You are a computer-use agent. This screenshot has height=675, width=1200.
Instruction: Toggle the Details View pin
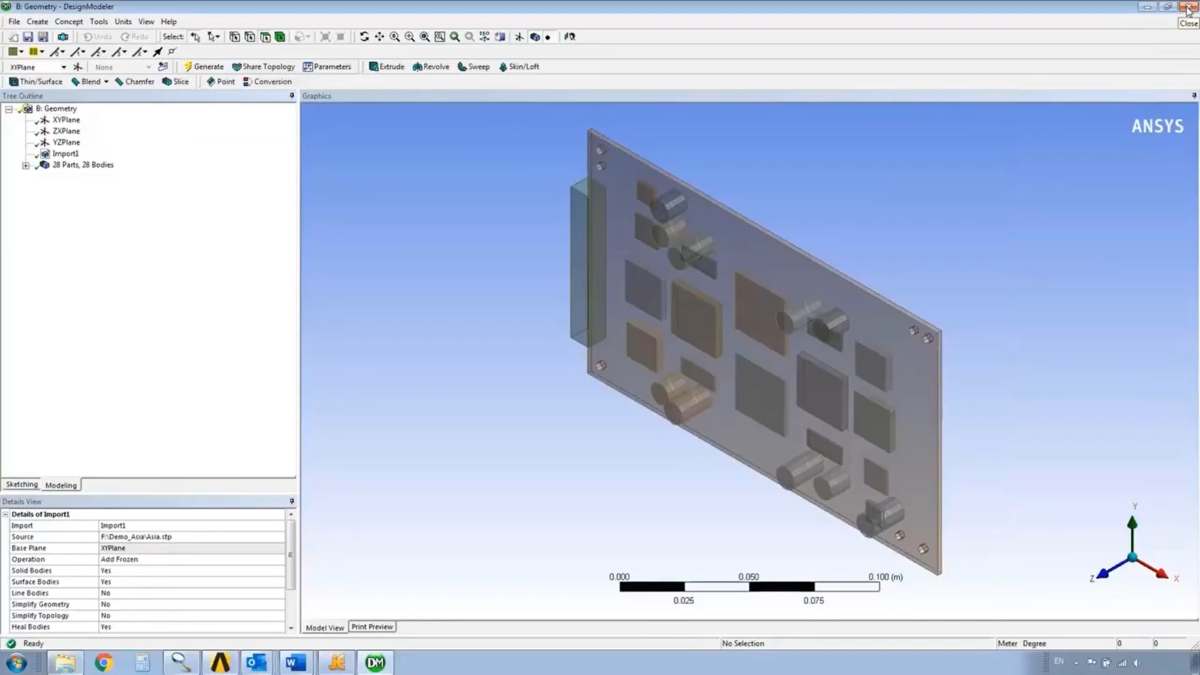click(292, 502)
